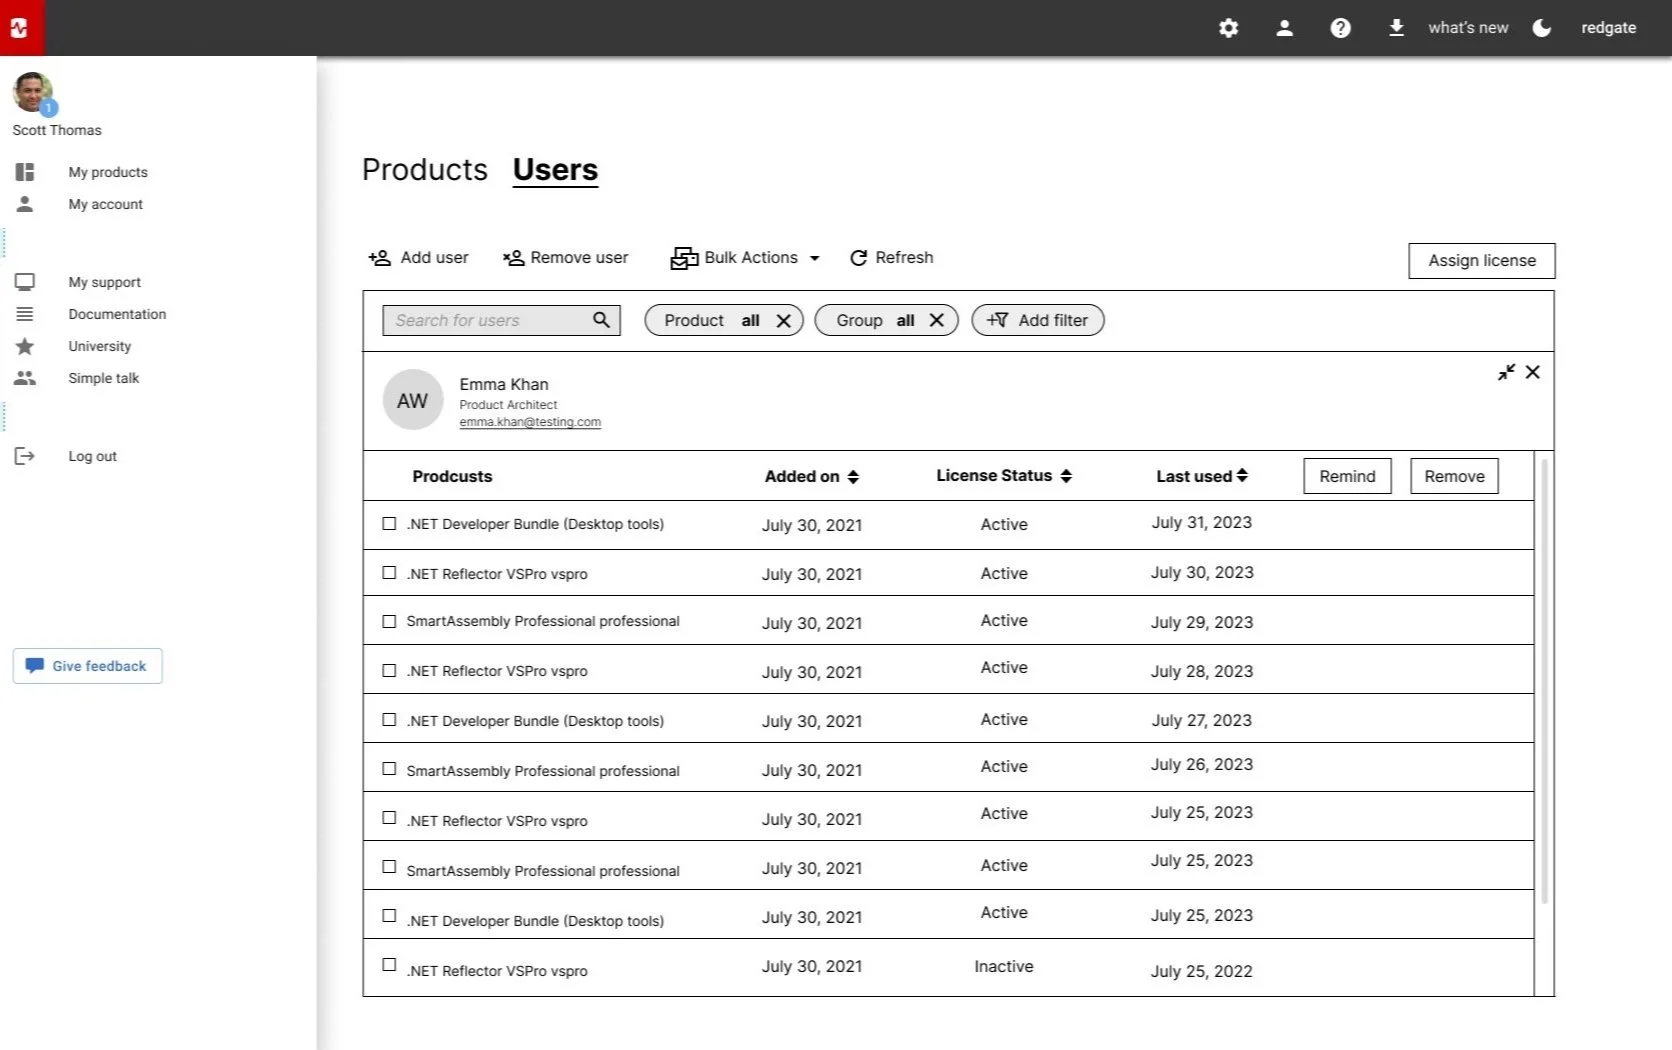
Task: Click the Give feedback button
Action: point(88,666)
